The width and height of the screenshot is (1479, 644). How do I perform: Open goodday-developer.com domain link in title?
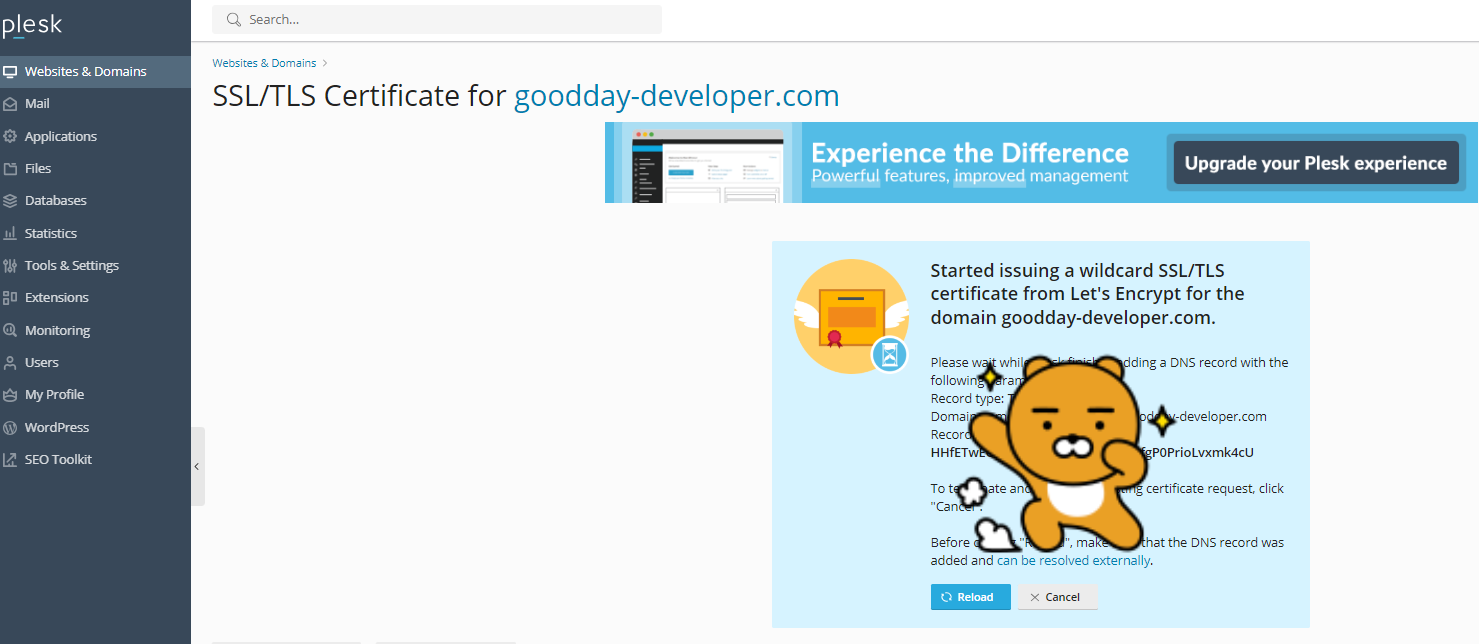(x=677, y=96)
